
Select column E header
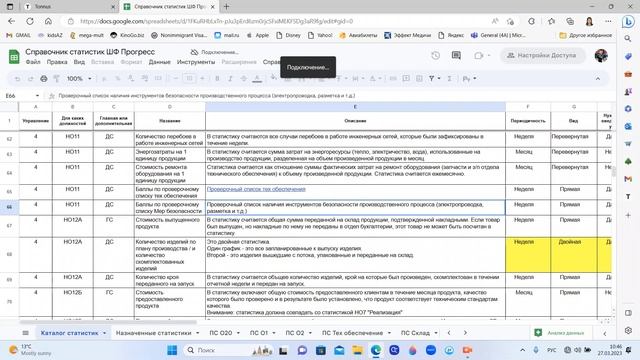pos(355,107)
